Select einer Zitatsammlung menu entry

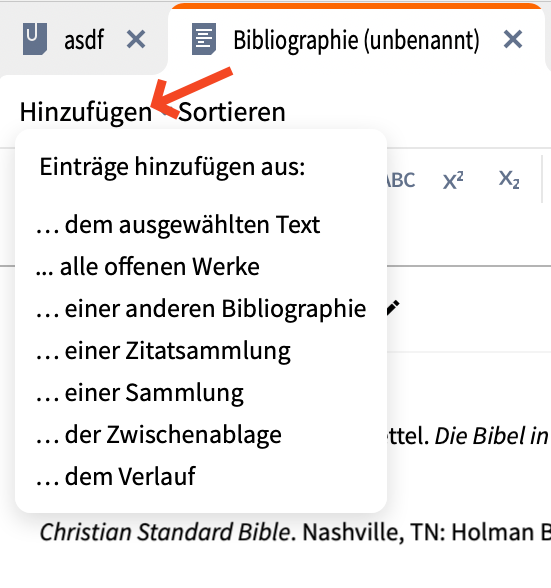tap(163, 351)
